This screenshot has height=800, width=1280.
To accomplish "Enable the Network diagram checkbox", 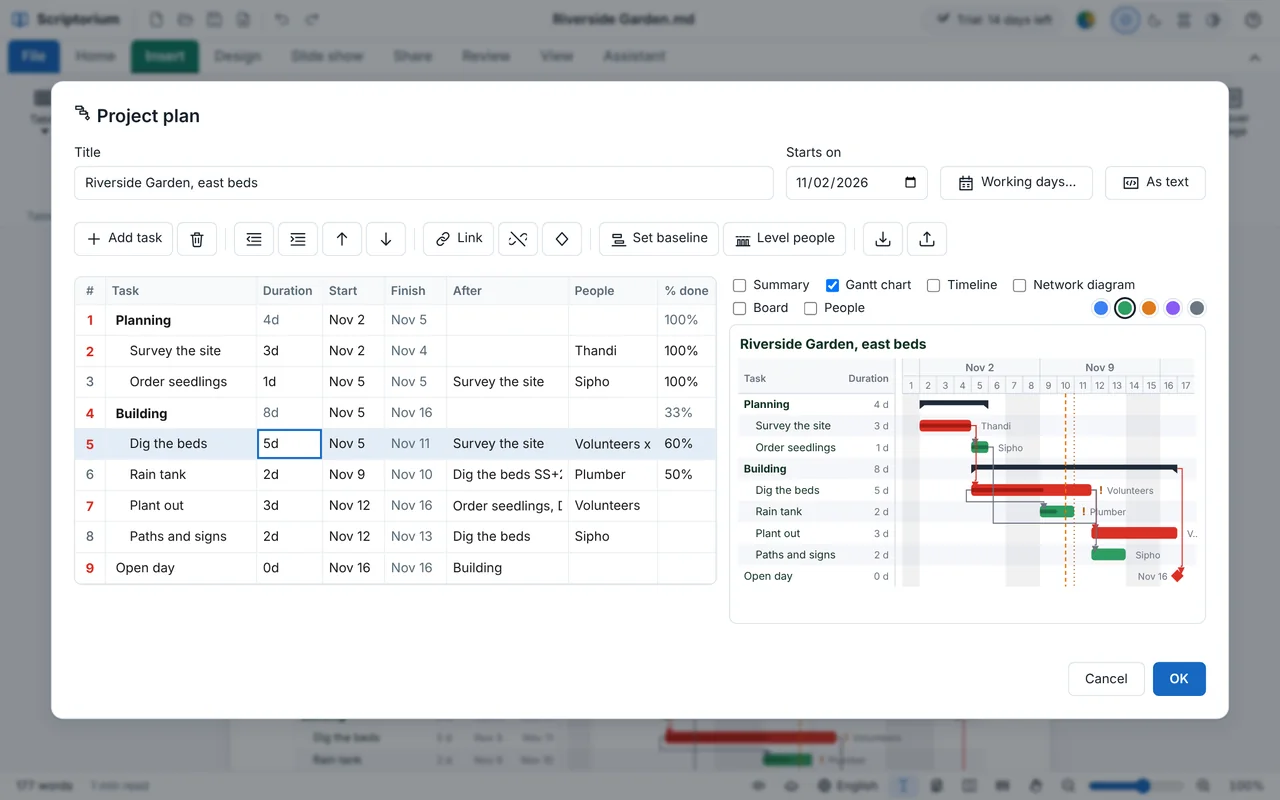I will (1020, 285).
